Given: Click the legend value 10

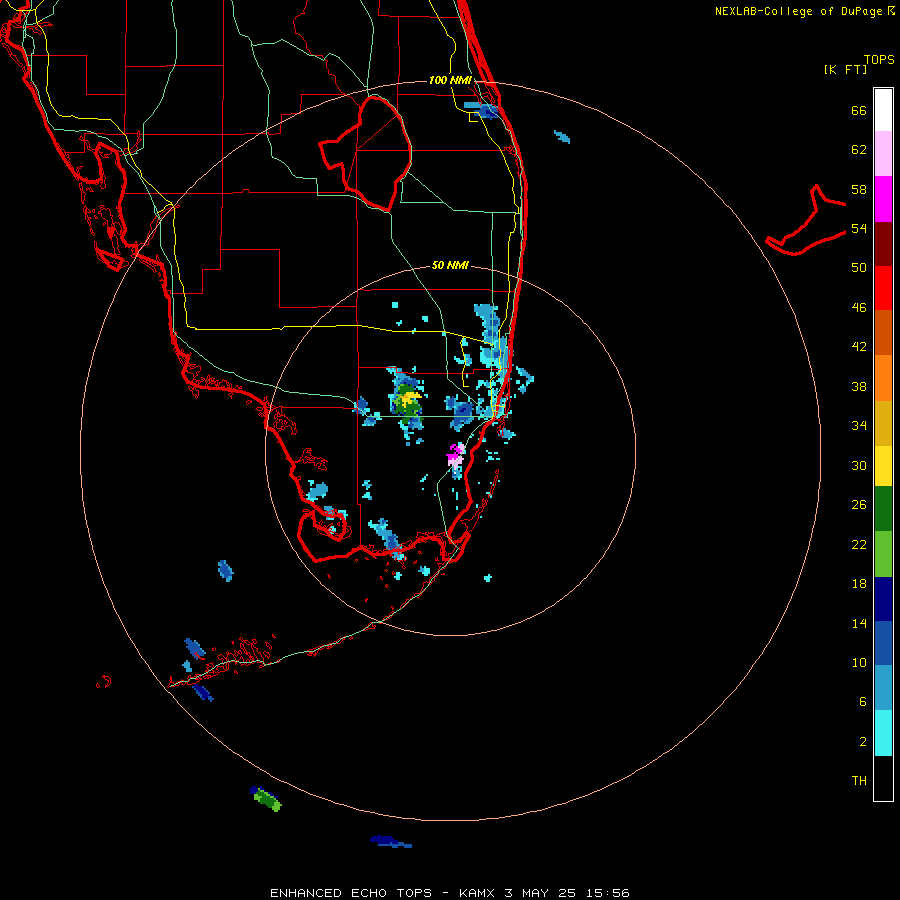Looking at the screenshot, I should tap(859, 663).
